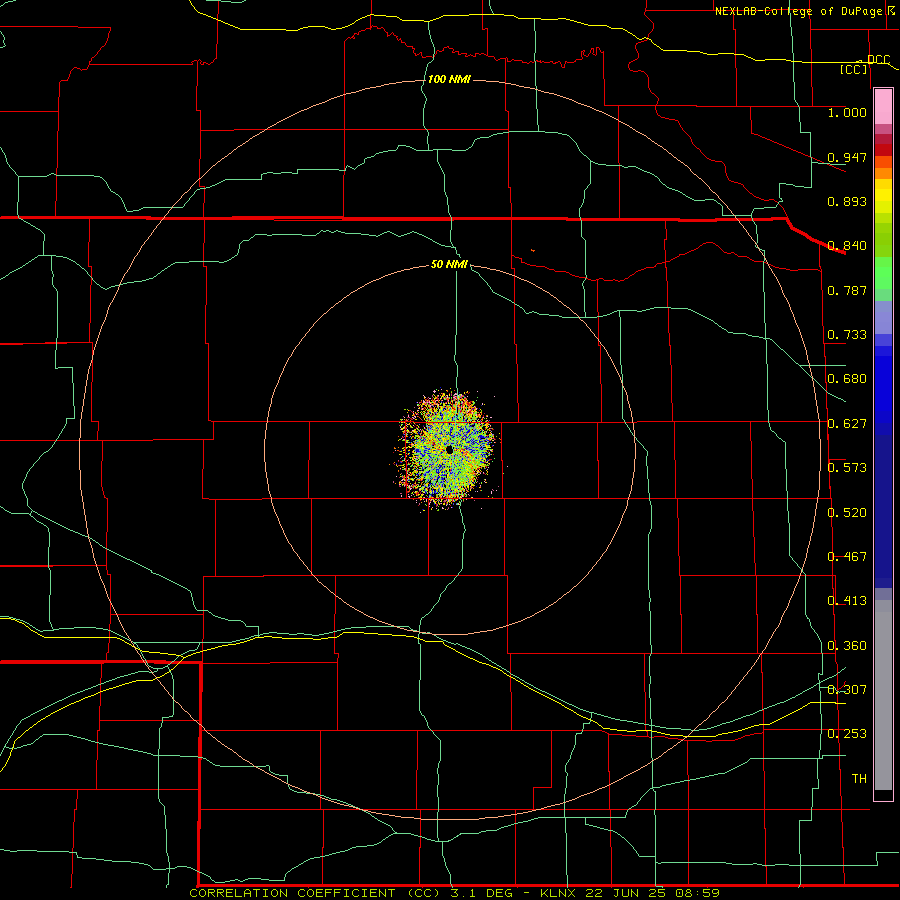Image resolution: width=900 pixels, height=900 pixels.
Task: Click the 100 NMI range ring label
Action: click(x=449, y=79)
